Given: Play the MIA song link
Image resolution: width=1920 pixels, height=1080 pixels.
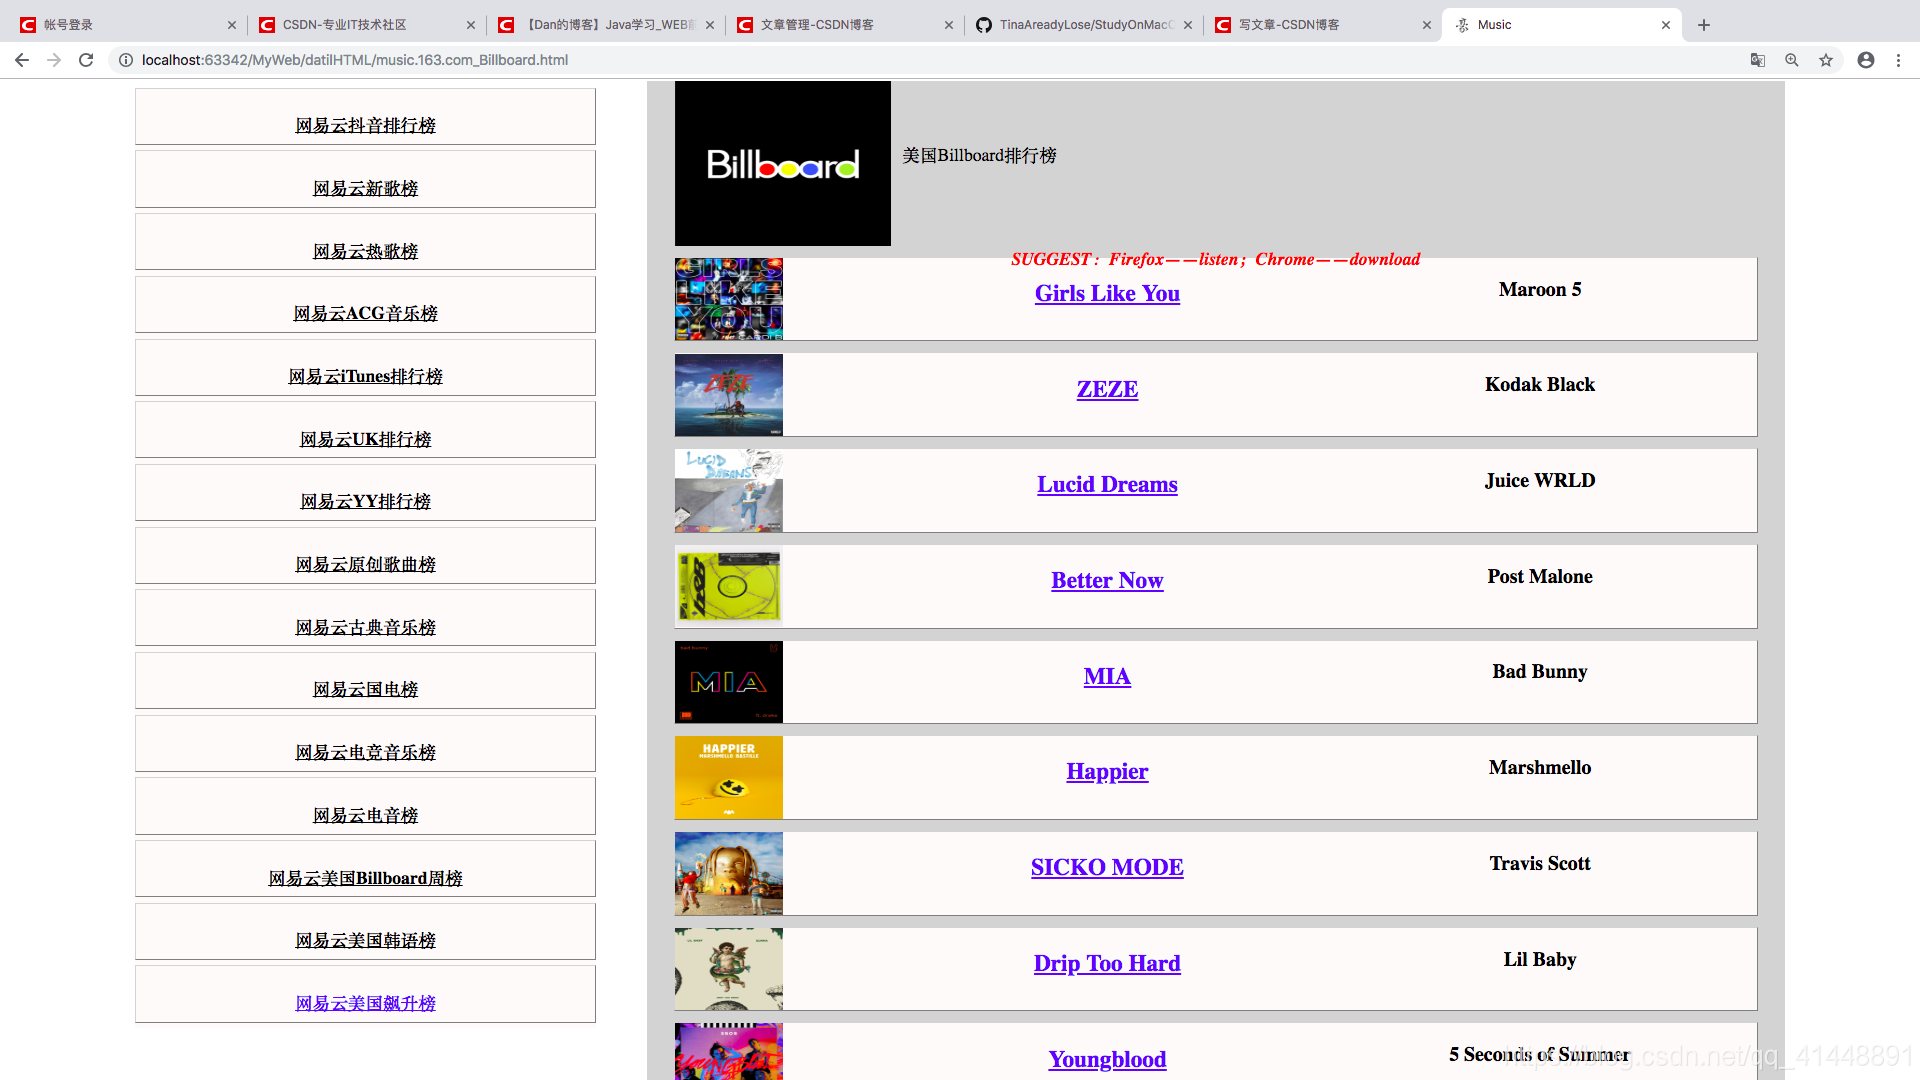Looking at the screenshot, I should pyautogui.click(x=1107, y=676).
